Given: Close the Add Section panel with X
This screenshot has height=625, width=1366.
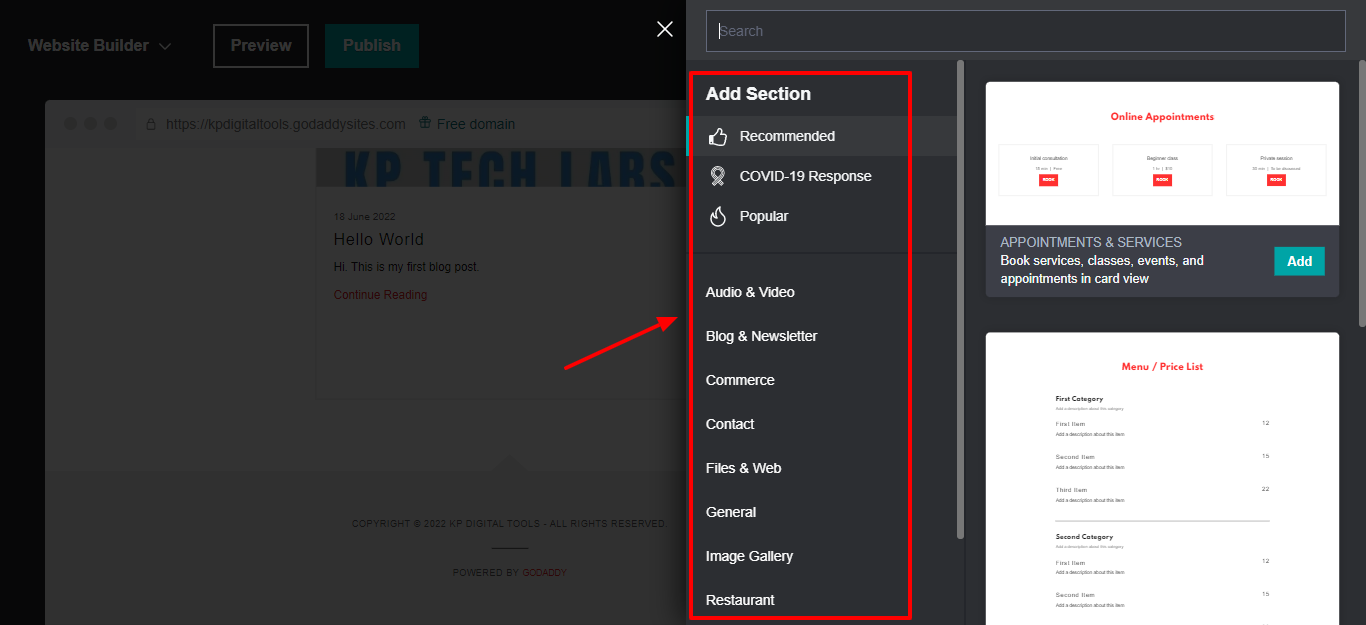Looking at the screenshot, I should (665, 30).
